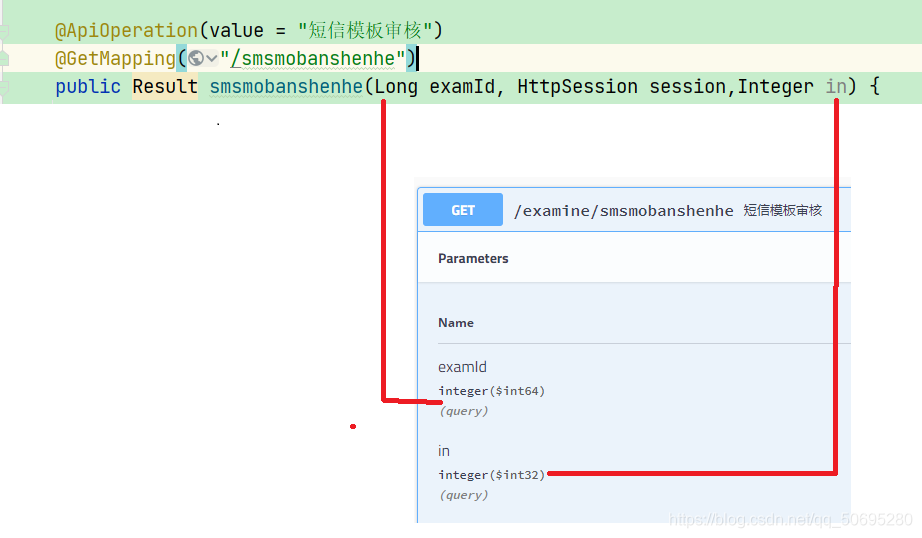
Task: Click the public keyword
Action: 88,86
